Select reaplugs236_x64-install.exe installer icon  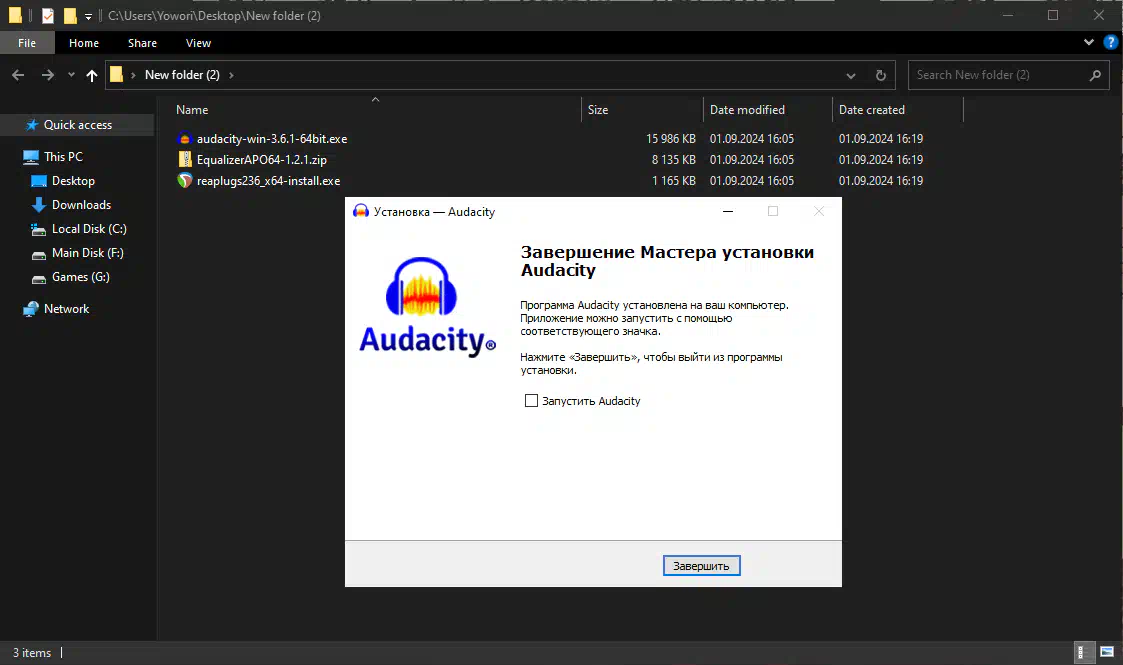185,180
